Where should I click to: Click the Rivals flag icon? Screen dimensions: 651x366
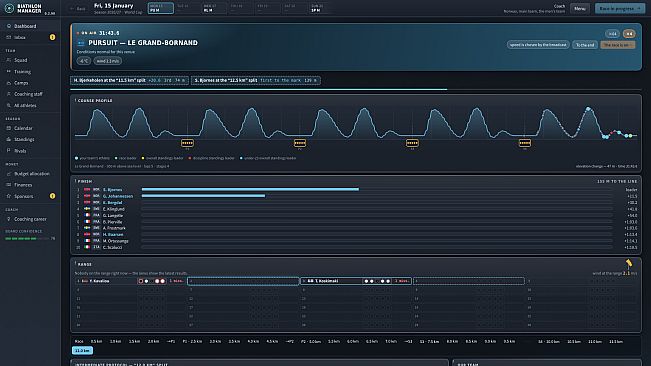tap(9, 151)
